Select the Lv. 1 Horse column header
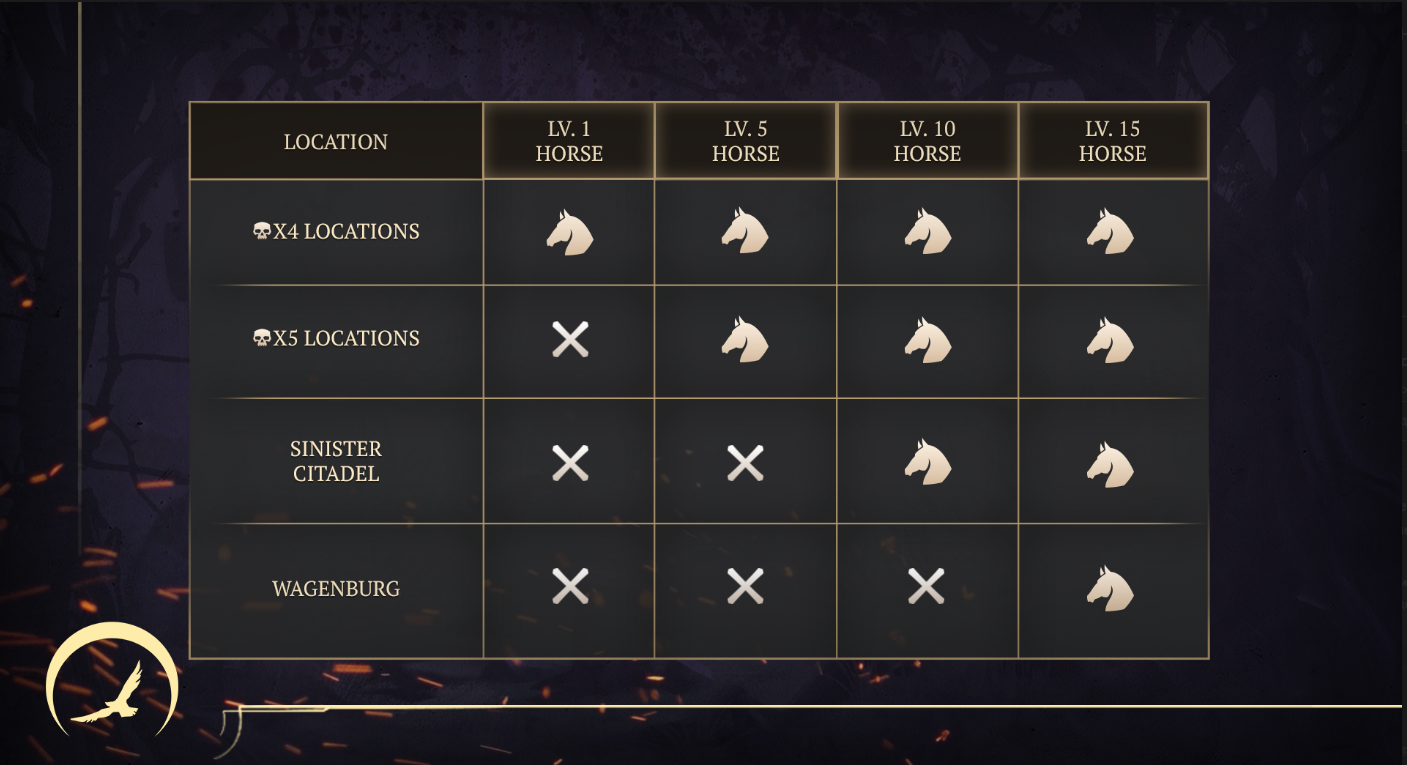The height and width of the screenshot is (765, 1407). [x=569, y=141]
